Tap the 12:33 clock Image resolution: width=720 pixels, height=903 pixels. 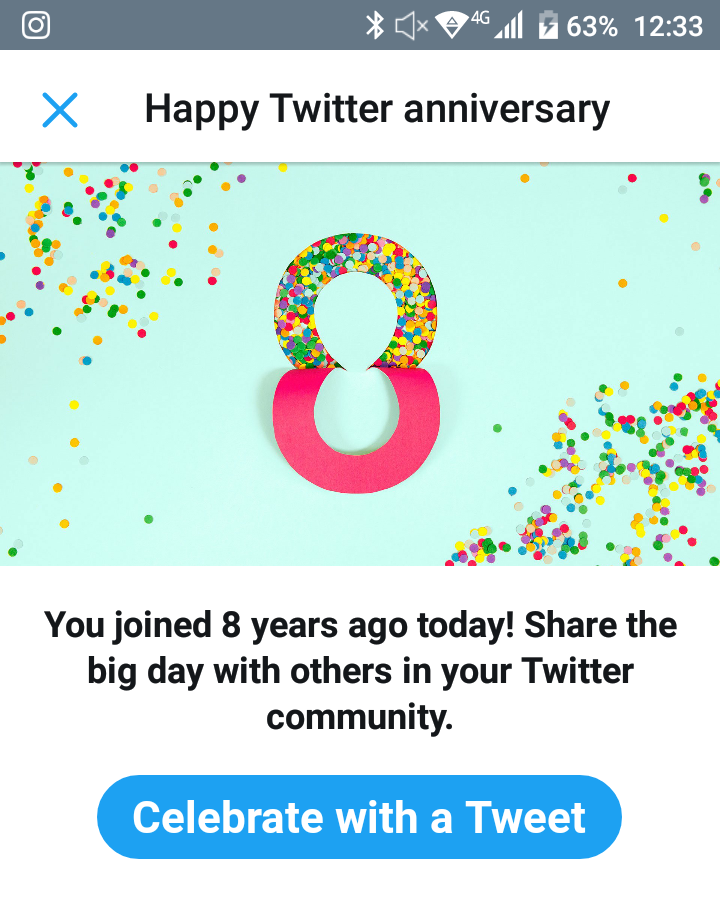[668, 26]
